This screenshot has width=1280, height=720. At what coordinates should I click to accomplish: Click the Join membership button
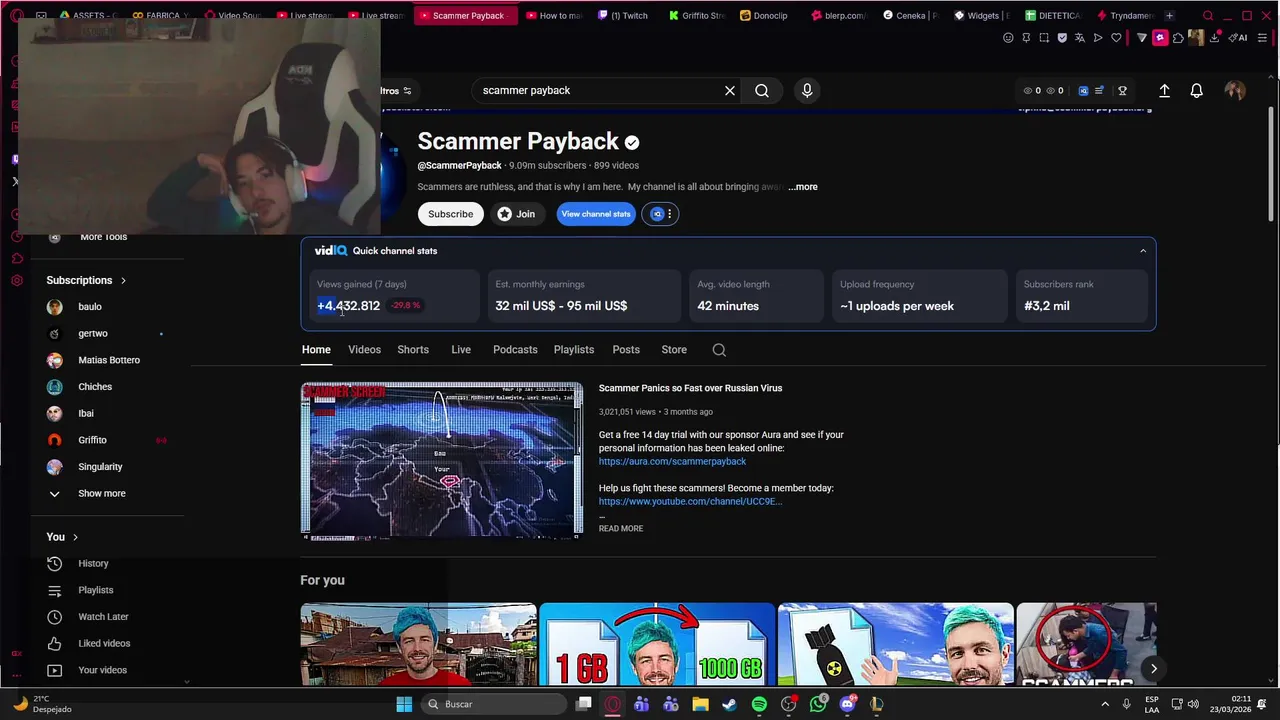516,214
